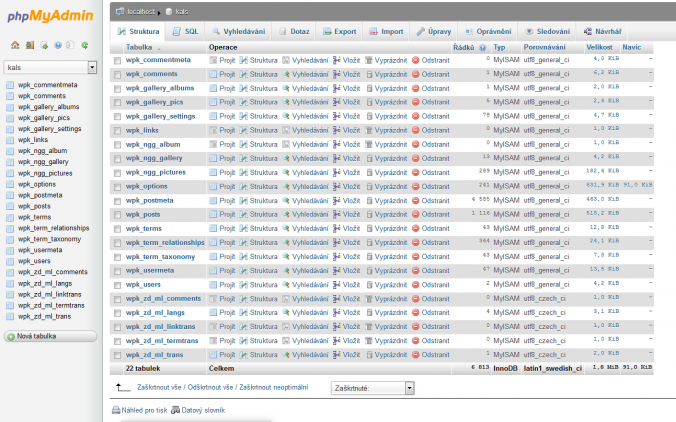Open the Návrhář tab
The width and height of the screenshot is (676, 422).
coord(602,31)
